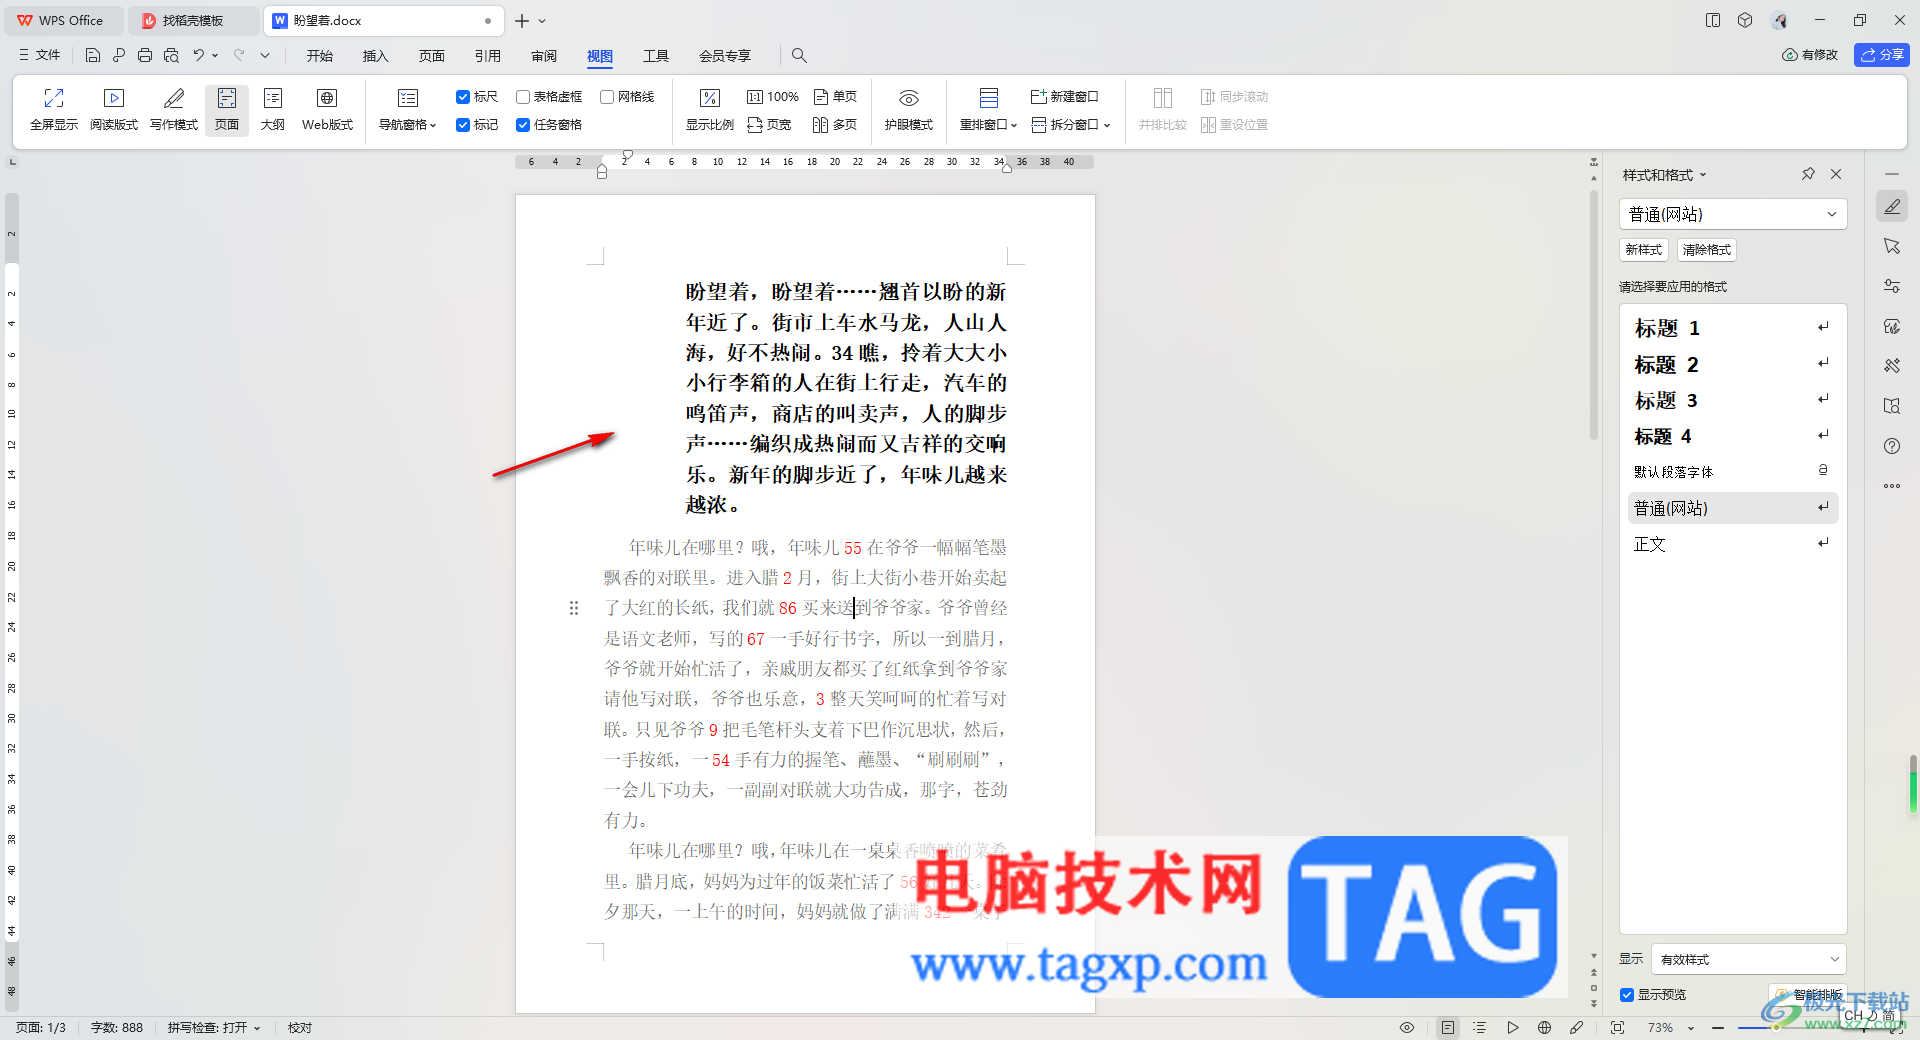Screen dimensions: 1920x1040
Task: Click the 字数: 888 word count in status bar
Action: [x=117, y=1028]
